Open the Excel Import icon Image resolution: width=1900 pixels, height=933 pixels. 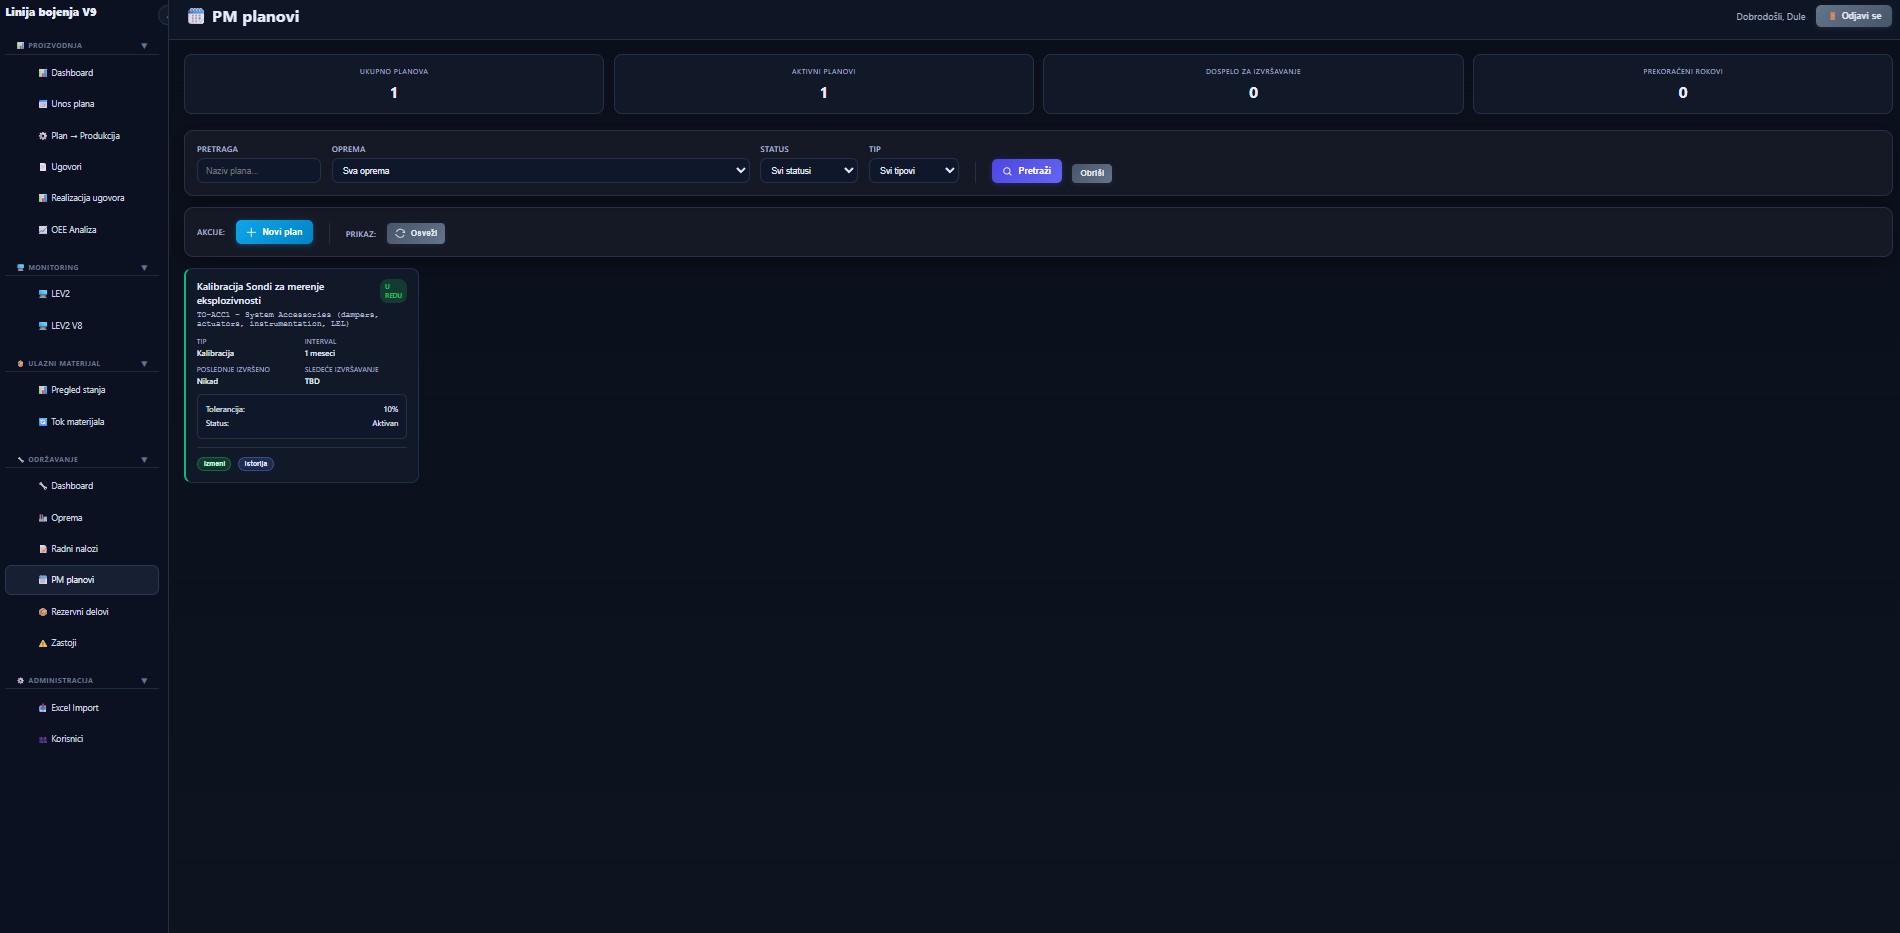pyautogui.click(x=43, y=708)
